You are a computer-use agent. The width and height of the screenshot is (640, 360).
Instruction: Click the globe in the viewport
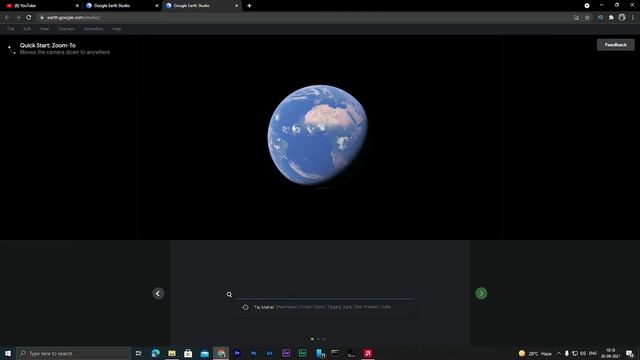(318, 135)
